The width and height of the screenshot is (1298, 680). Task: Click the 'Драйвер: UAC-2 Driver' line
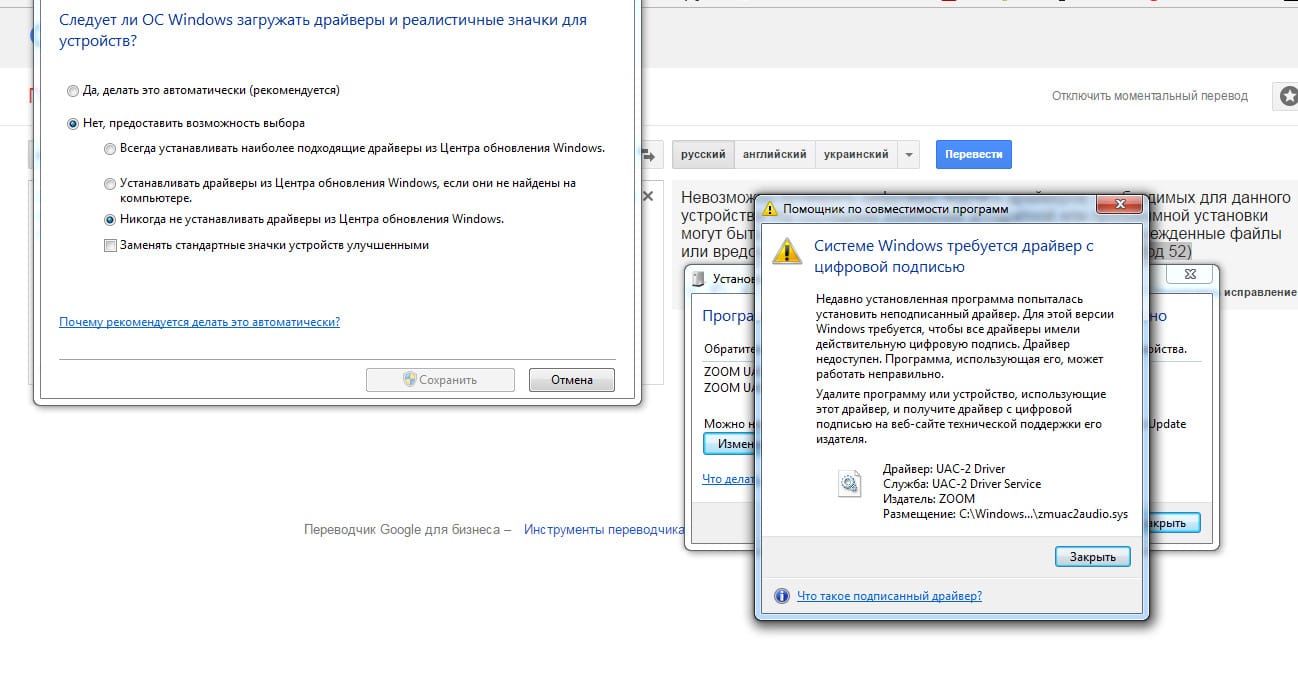coord(944,469)
